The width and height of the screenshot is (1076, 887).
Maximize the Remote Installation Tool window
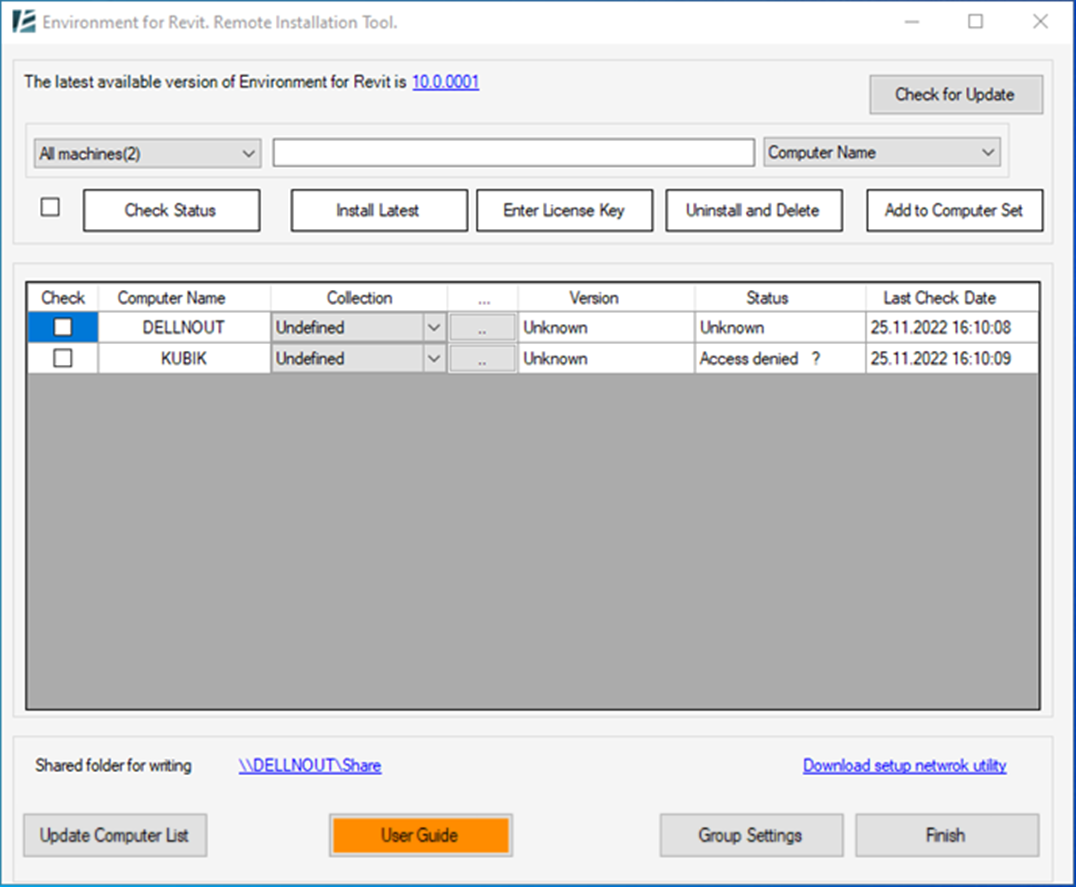(975, 21)
